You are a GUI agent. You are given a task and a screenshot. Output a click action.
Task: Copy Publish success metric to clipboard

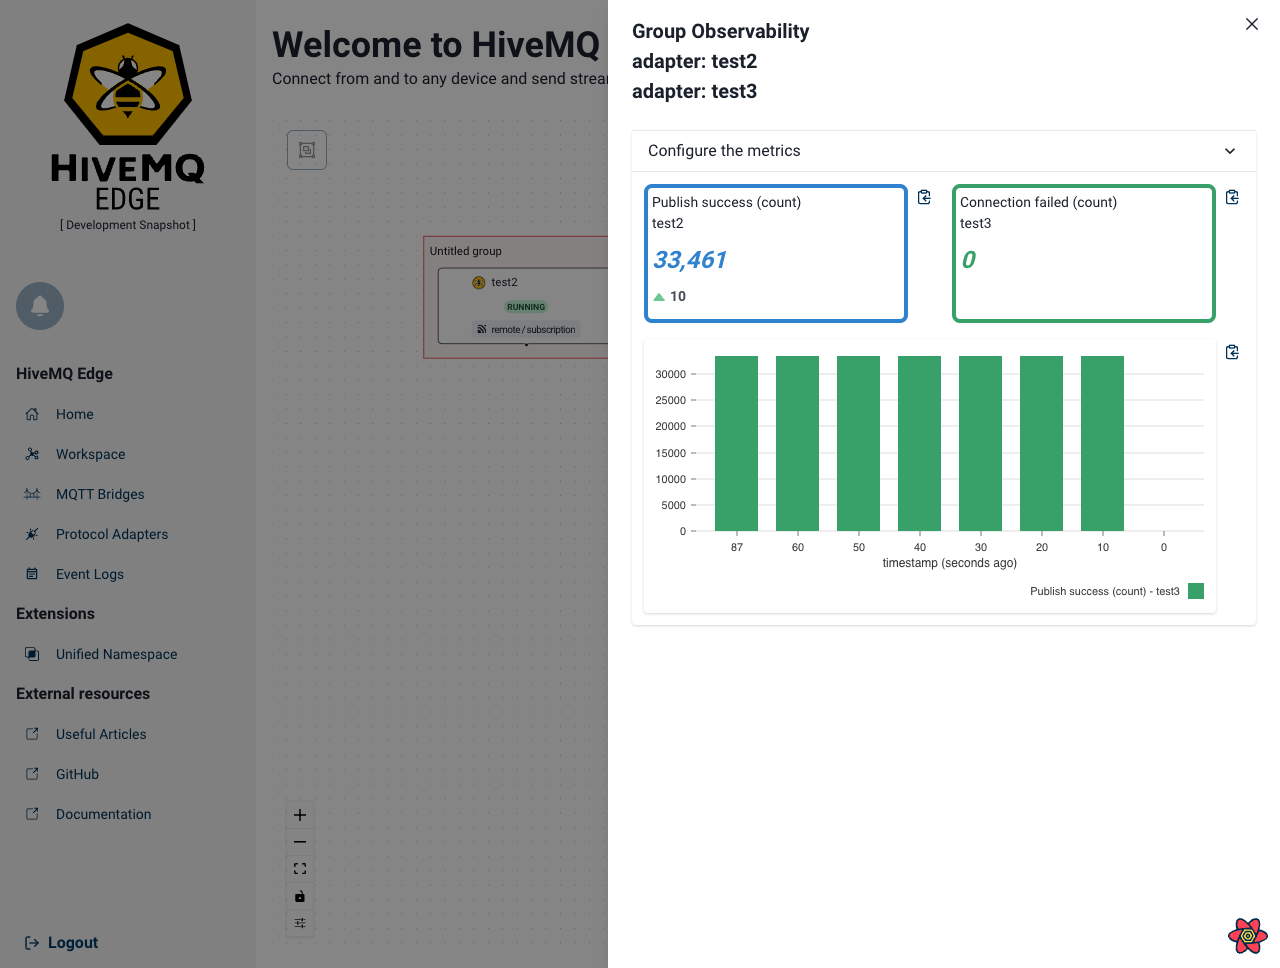pyautogui.click(x=924, y=197)
